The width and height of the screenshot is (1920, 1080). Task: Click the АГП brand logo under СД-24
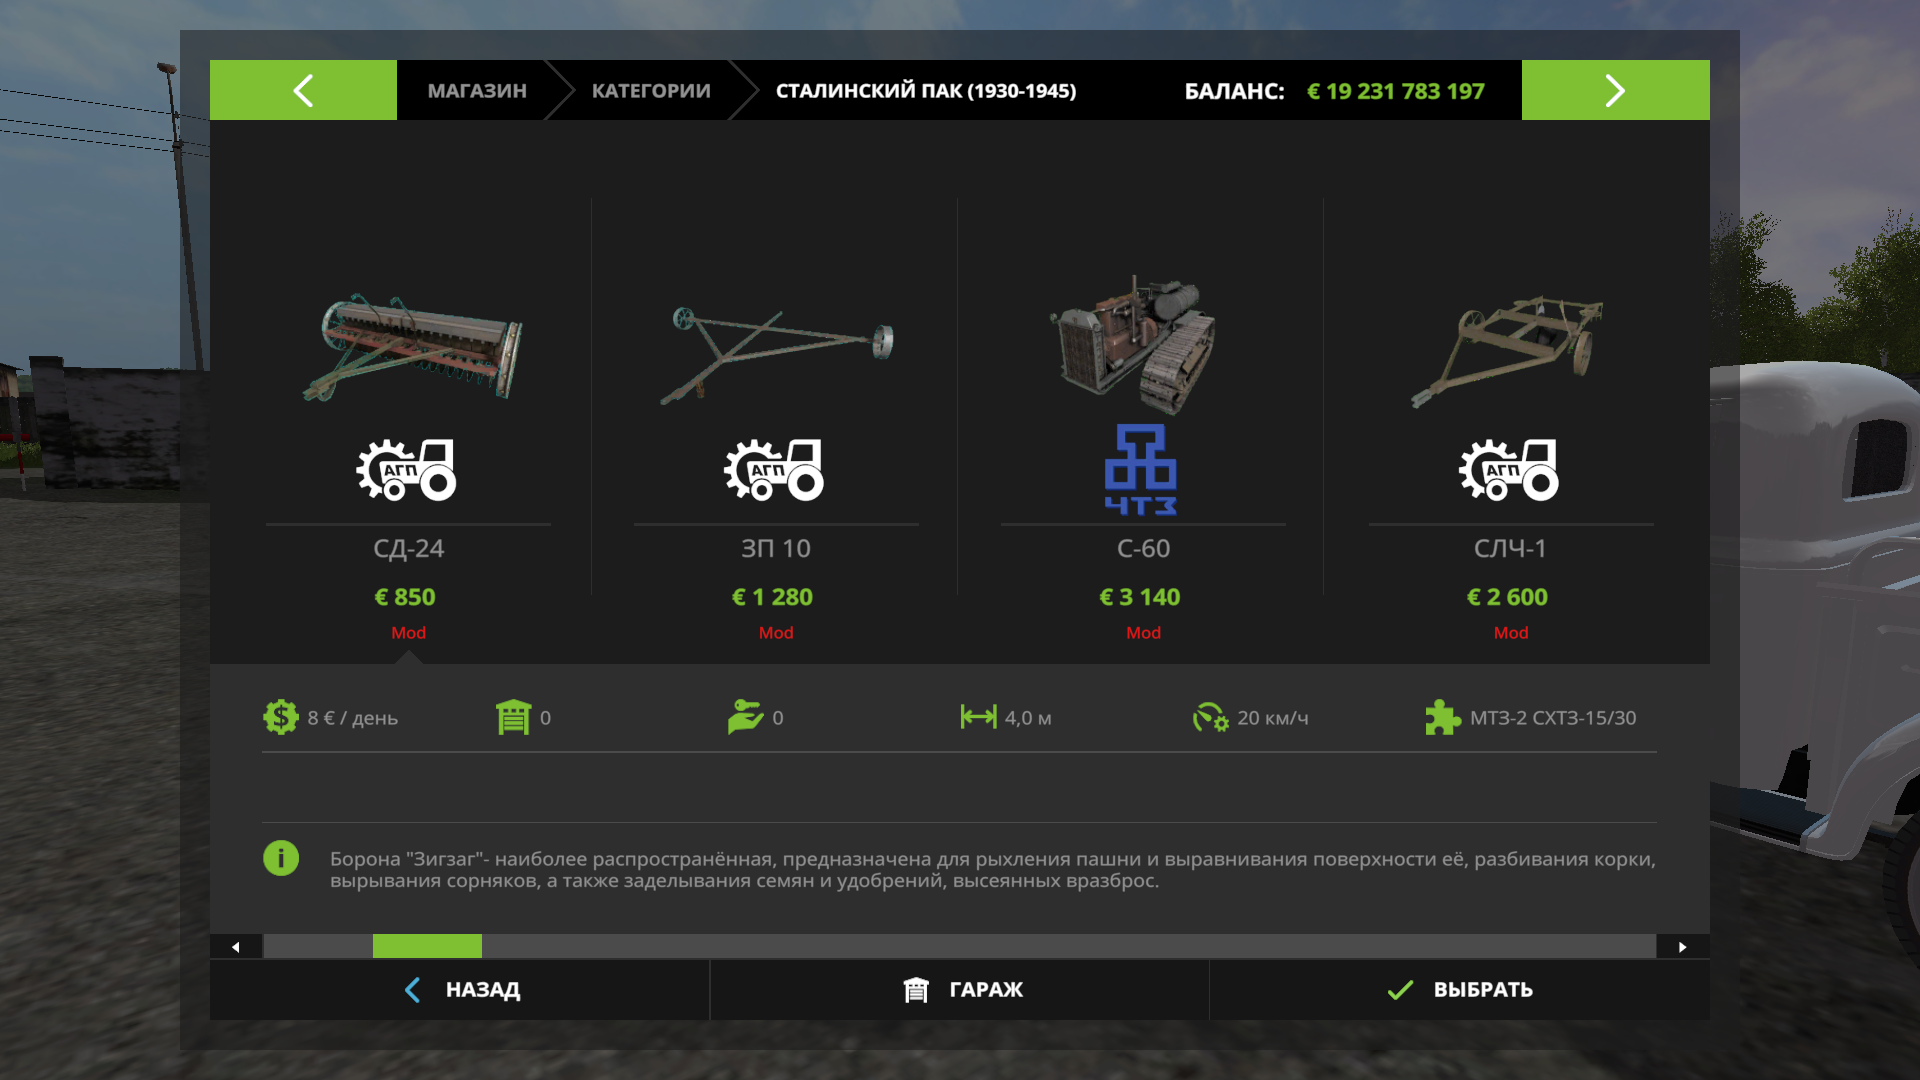click(407, 469)
